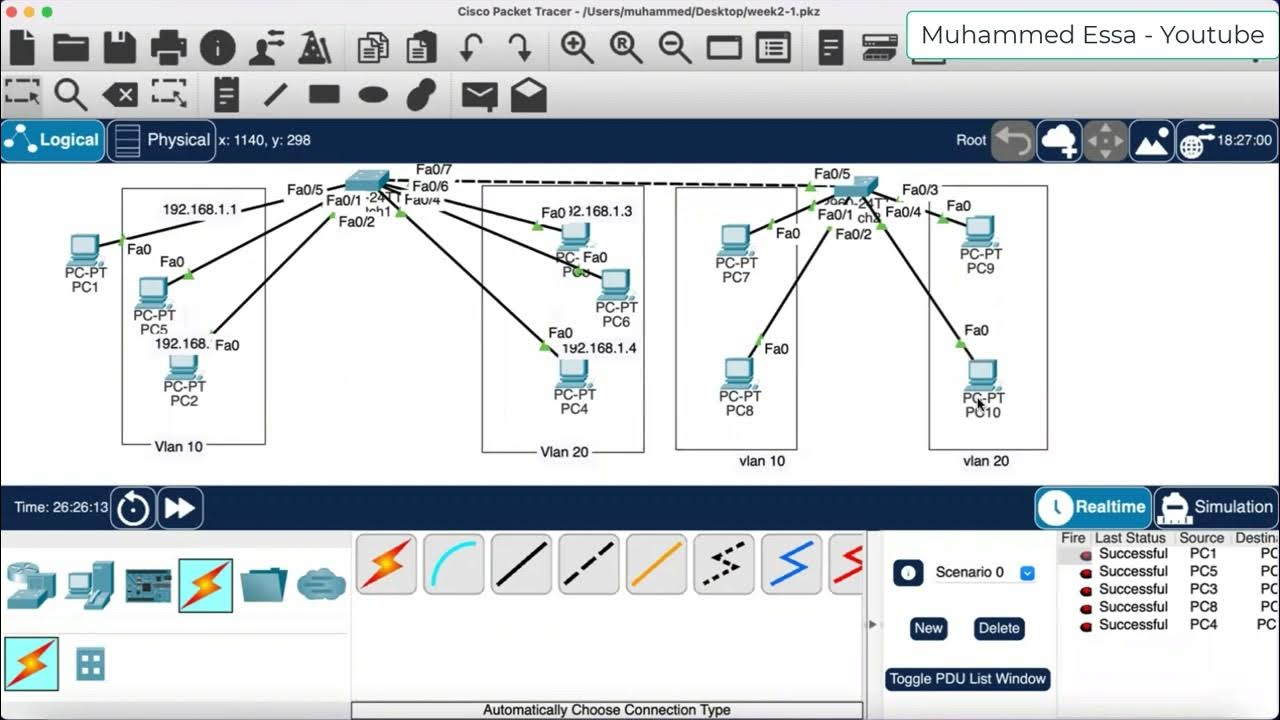The image size is (1280, 720).
Task: Open network information with the circled i icon
Action: (x=217, y=47)
